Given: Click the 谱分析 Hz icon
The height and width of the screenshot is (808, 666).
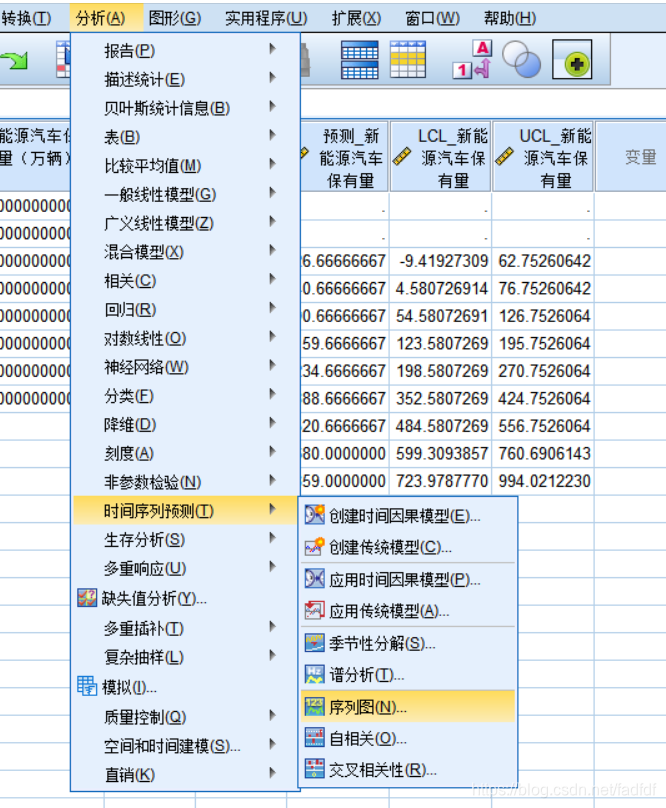Looking at the screenshot, I should coord(314,675).
